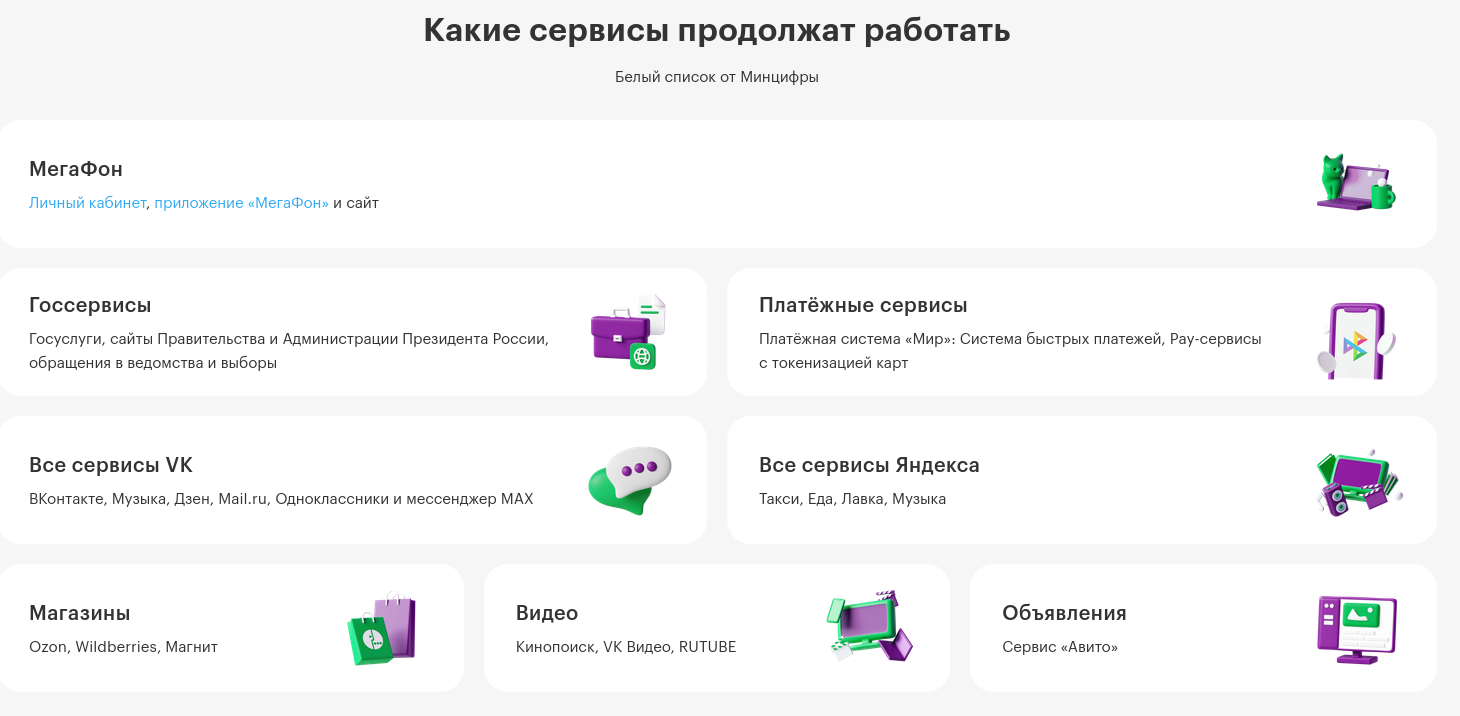
Task: Click the Объявления card title
Action: (x=1064, y=613)
